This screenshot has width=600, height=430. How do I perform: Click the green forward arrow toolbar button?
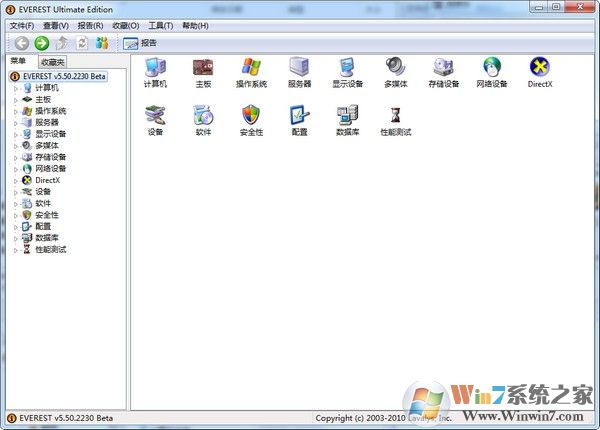pyautogui.click(x=41, y=43)
